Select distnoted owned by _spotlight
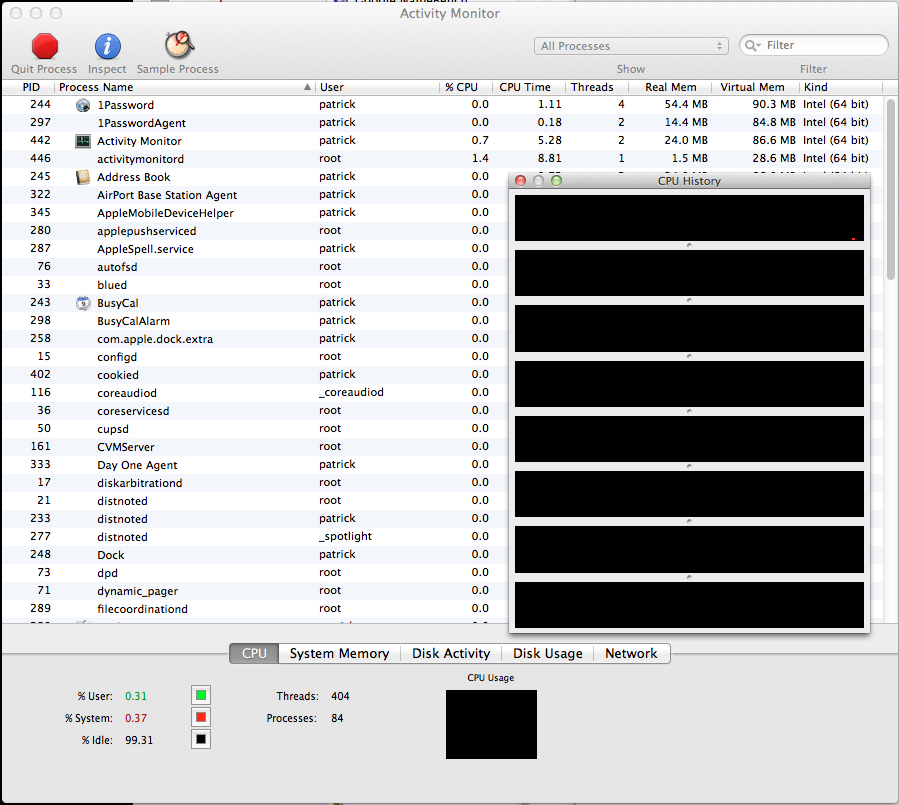Image resolution: width=899 pixels, height=805 pixels. (x=255, y=537)
